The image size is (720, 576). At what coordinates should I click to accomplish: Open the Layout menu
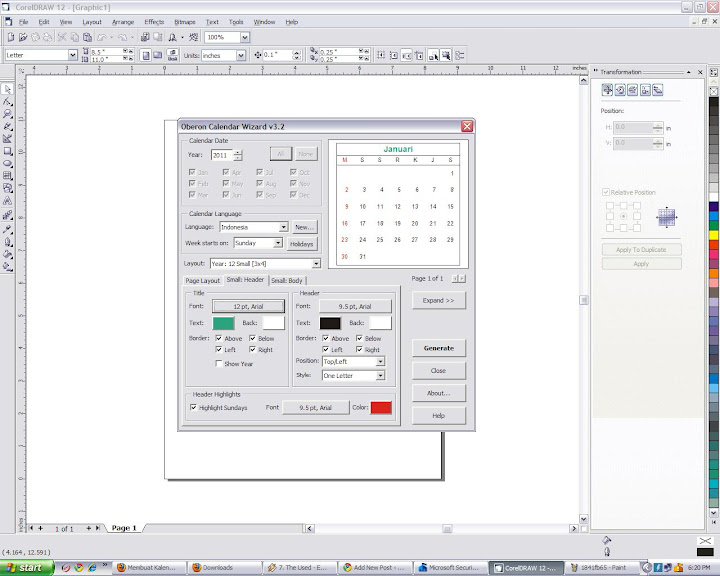(x=92, y=22)
